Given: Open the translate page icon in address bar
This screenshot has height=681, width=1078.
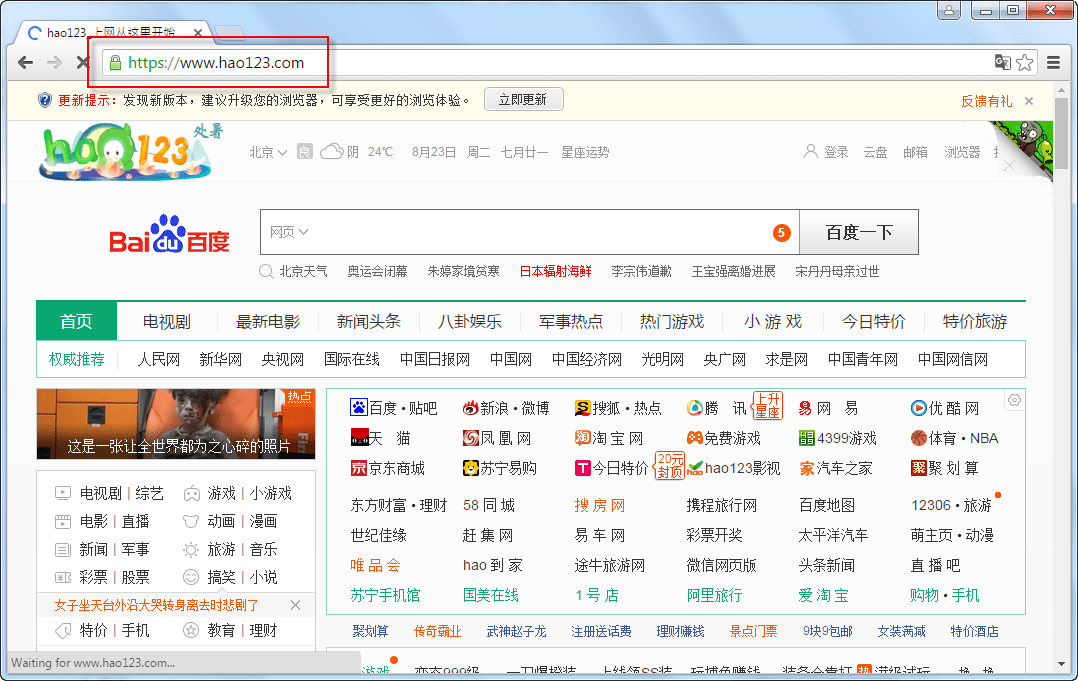Looking at the screenshot, I should pos(1002,63).
